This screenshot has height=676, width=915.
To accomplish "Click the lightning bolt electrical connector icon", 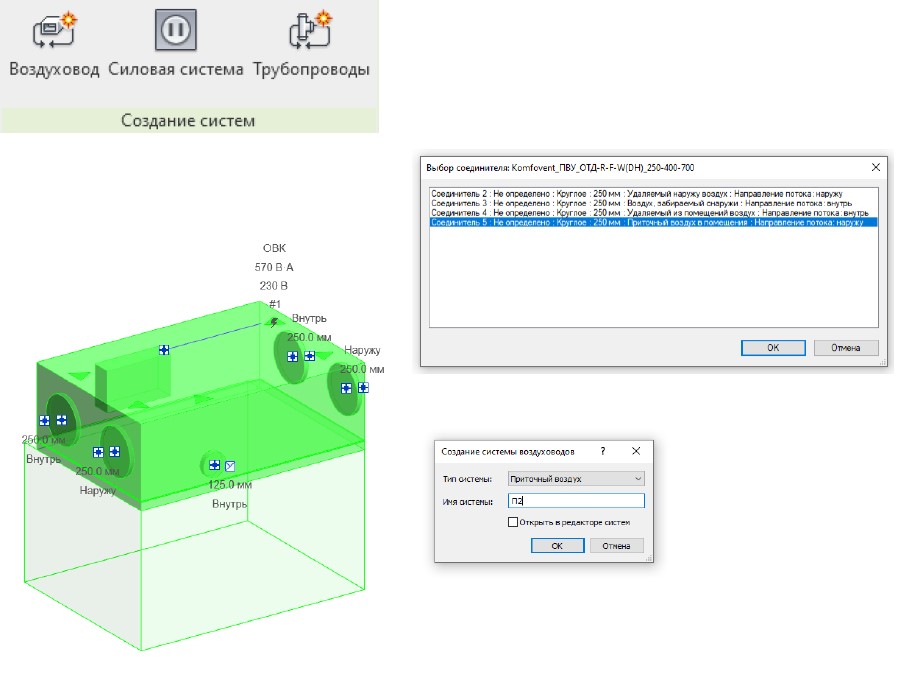I will coord(274,322).
